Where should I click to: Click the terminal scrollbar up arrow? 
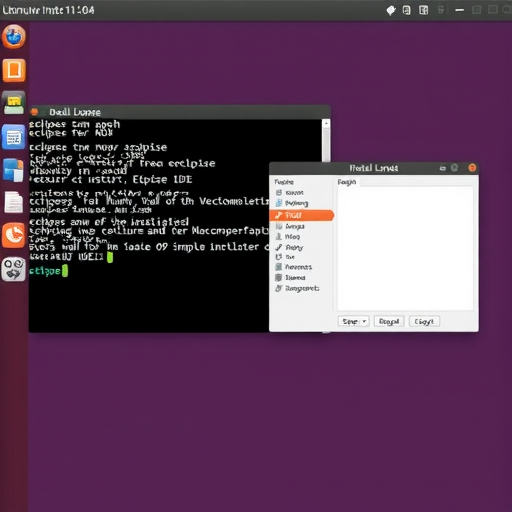(x=326, y=123)
